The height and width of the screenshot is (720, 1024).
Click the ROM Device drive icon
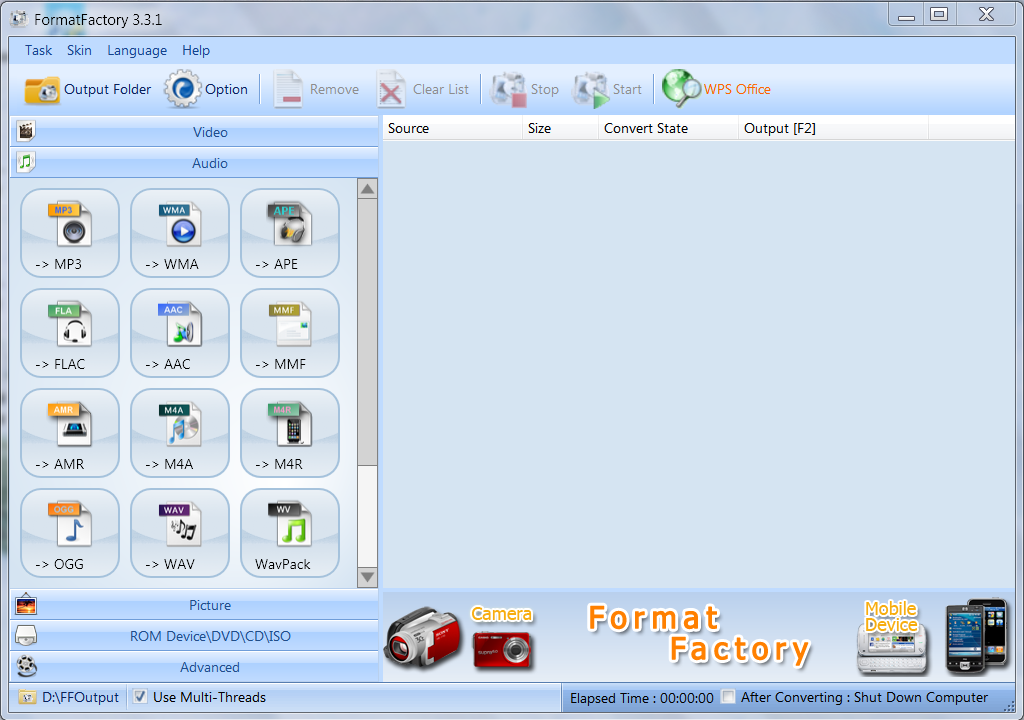coord(25,635)
